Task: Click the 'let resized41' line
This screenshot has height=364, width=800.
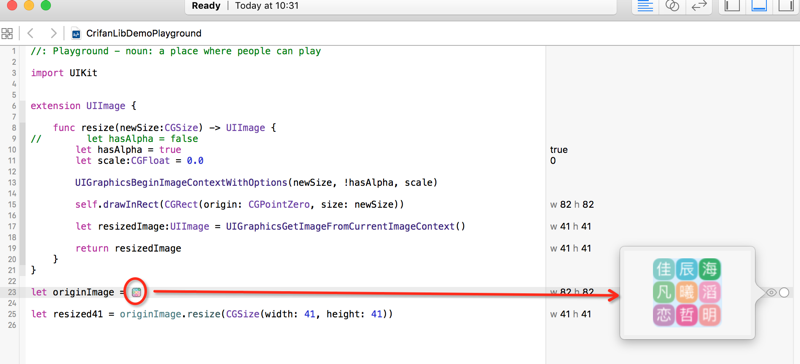Action: pyautogui.click(x=212, y=314)
